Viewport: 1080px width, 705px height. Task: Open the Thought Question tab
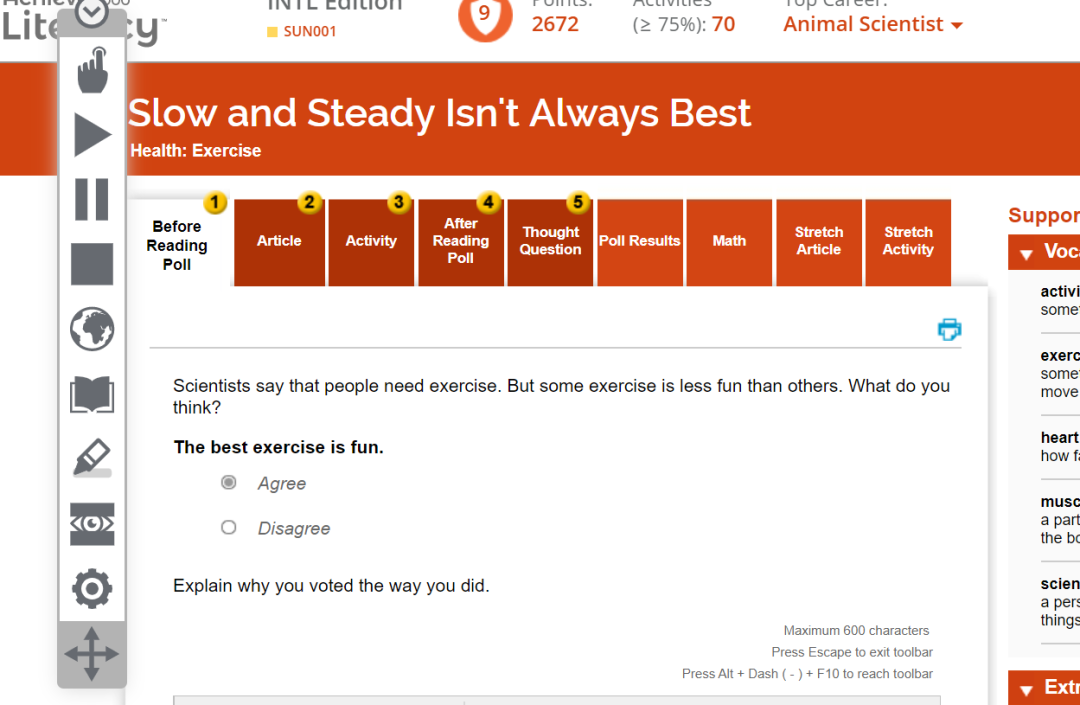550,242
